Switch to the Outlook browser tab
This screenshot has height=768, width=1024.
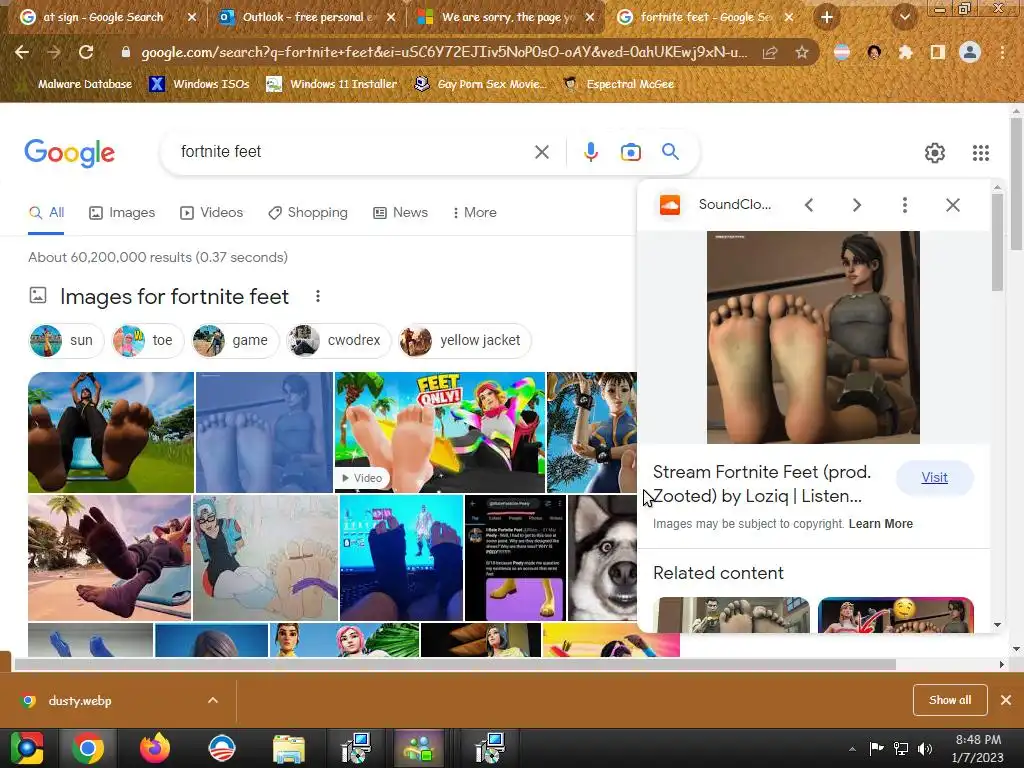pos(299,17)
